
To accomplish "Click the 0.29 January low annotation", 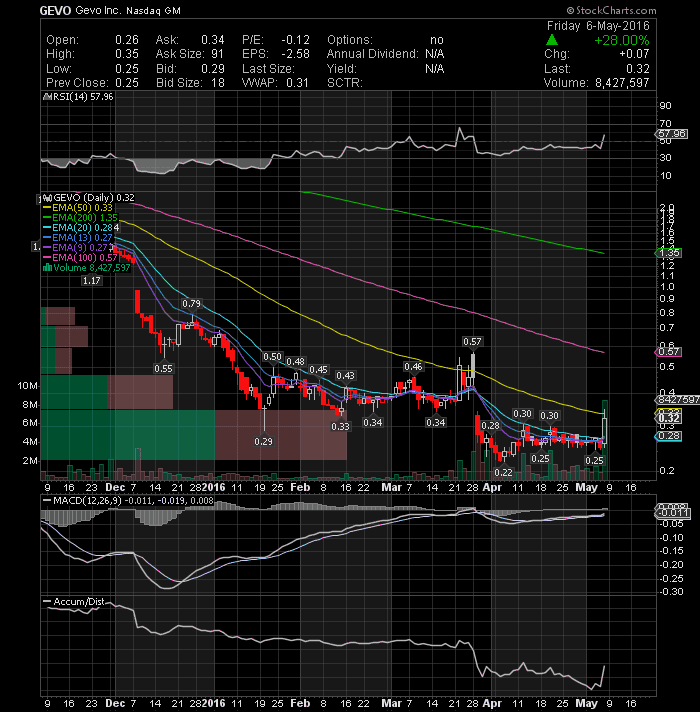I will click(x=263, y=441).
